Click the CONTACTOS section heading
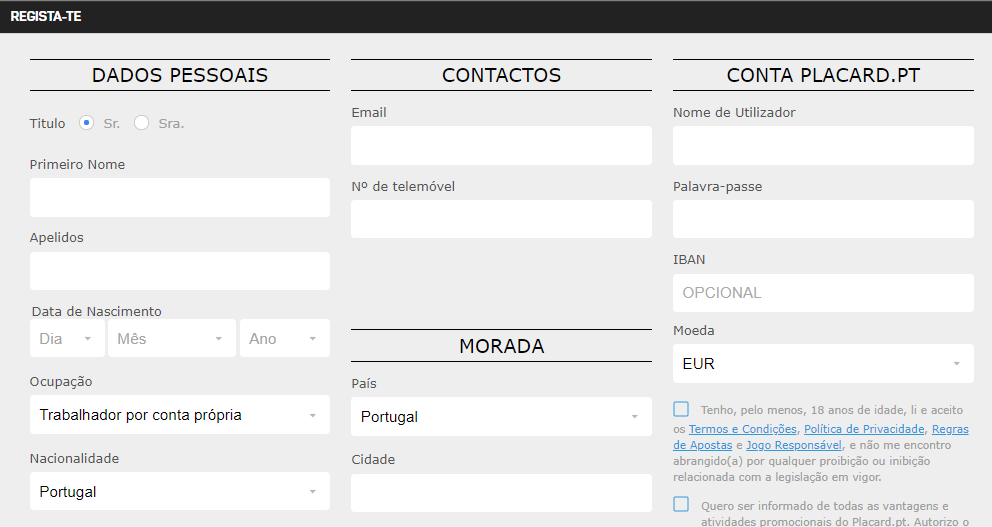 (501, 75)
